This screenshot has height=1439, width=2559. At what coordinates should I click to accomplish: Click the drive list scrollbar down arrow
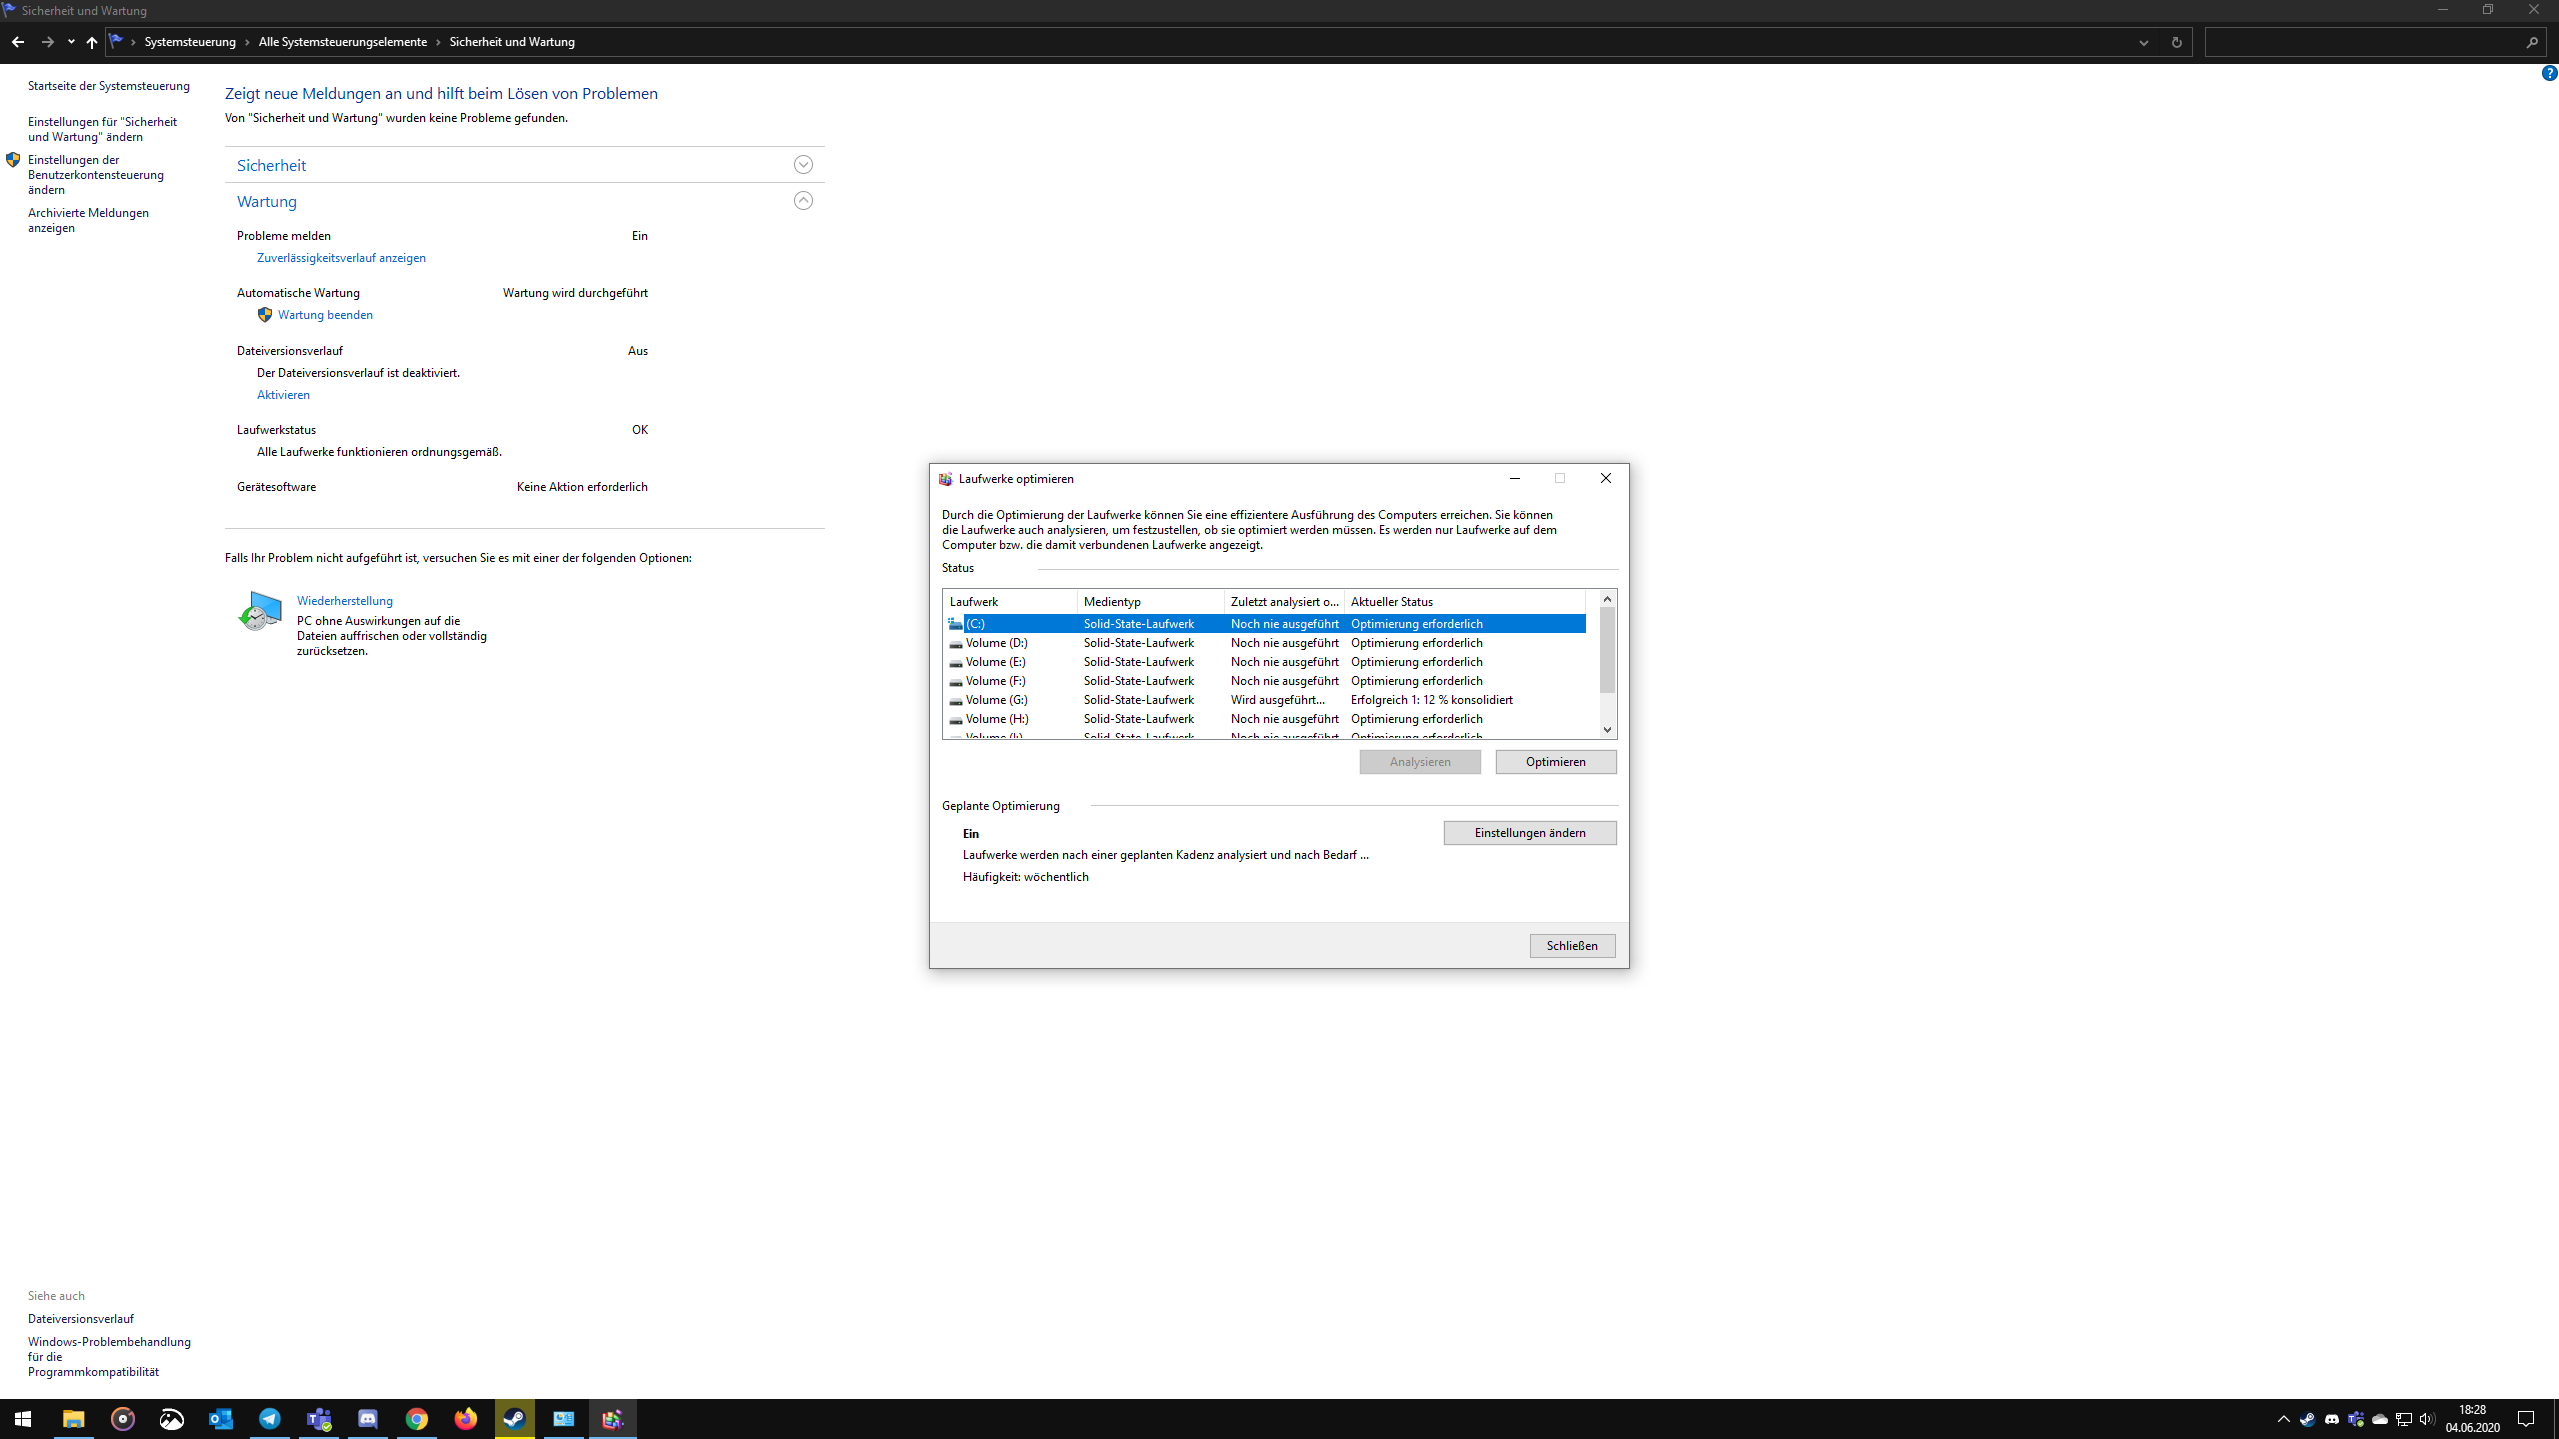click(1607, 730)
